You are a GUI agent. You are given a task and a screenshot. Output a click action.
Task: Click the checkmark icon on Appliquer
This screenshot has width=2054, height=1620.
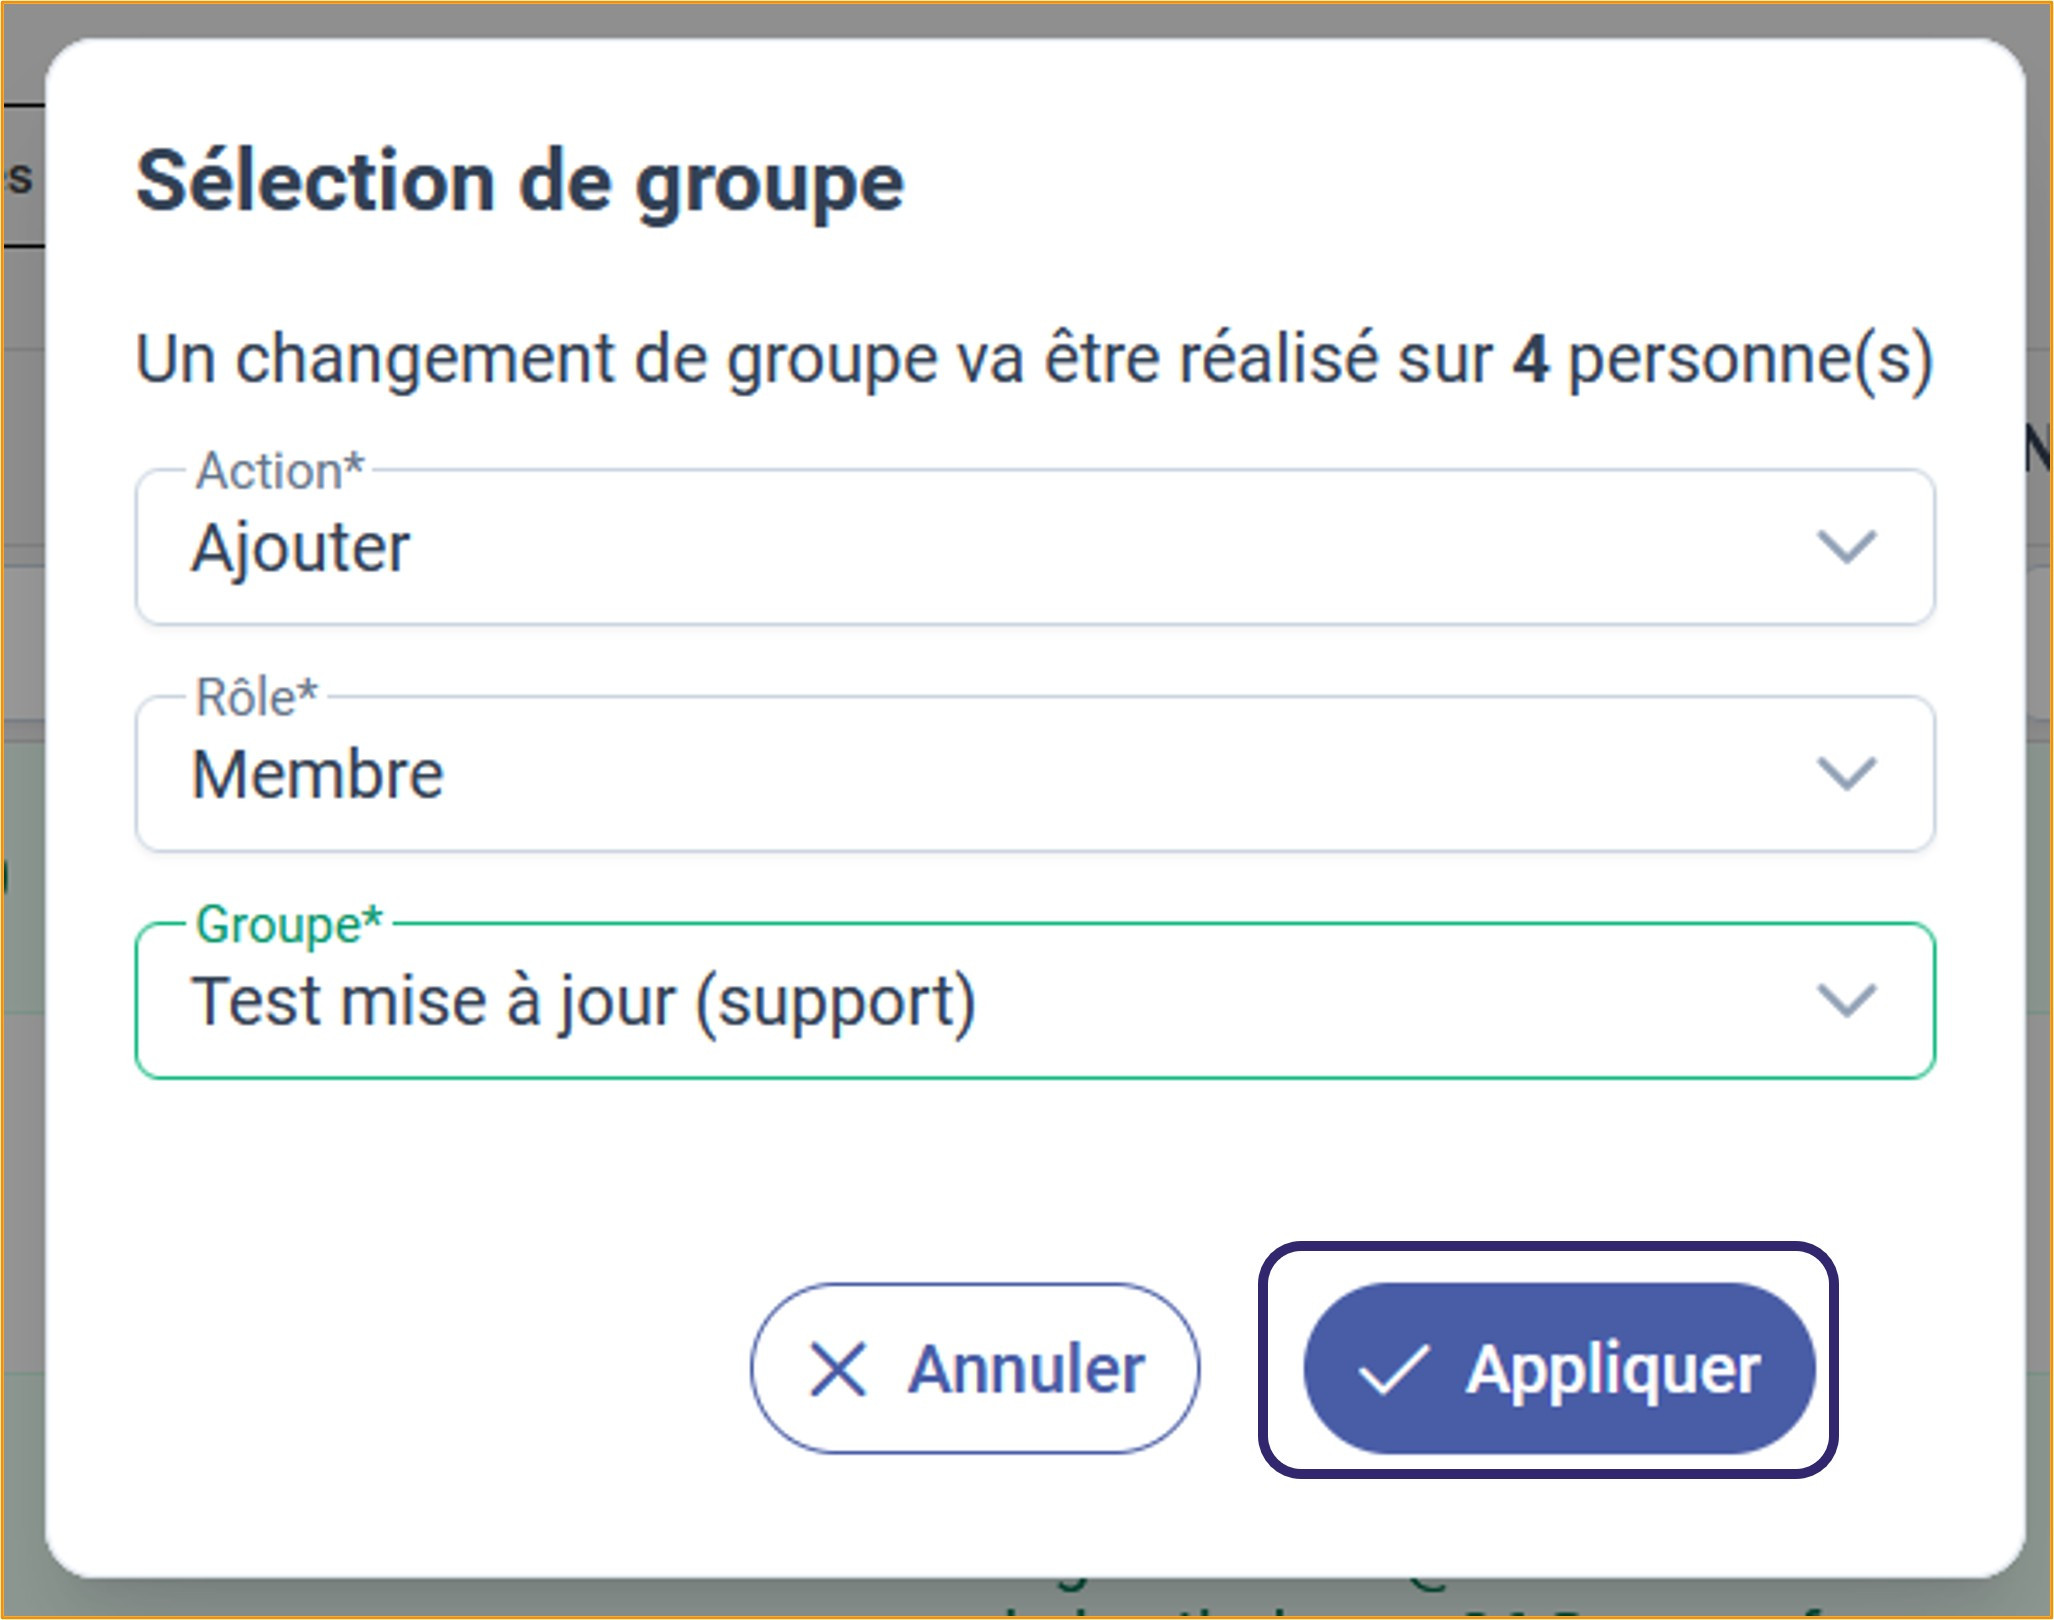(x=1393, y=1369)
